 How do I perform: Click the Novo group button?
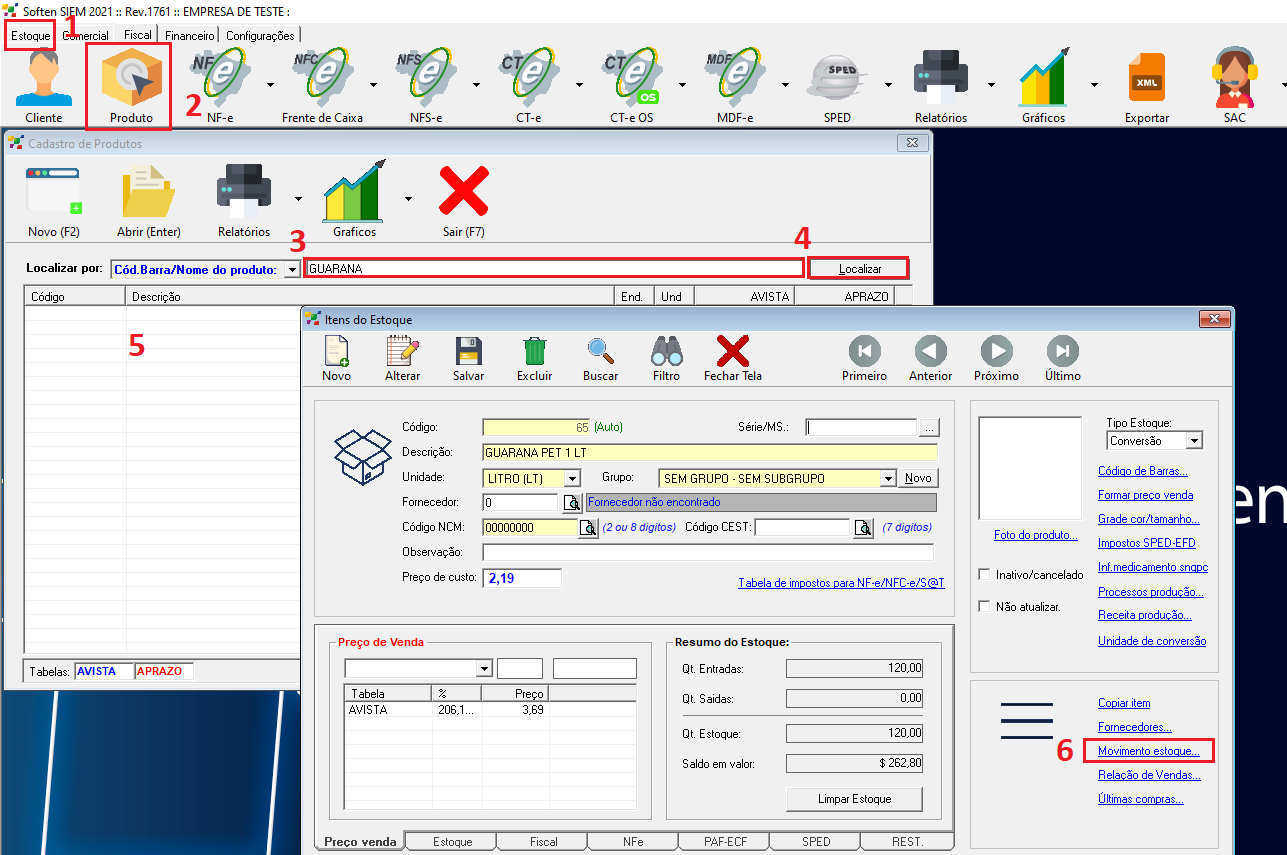[x=919, y=478]
